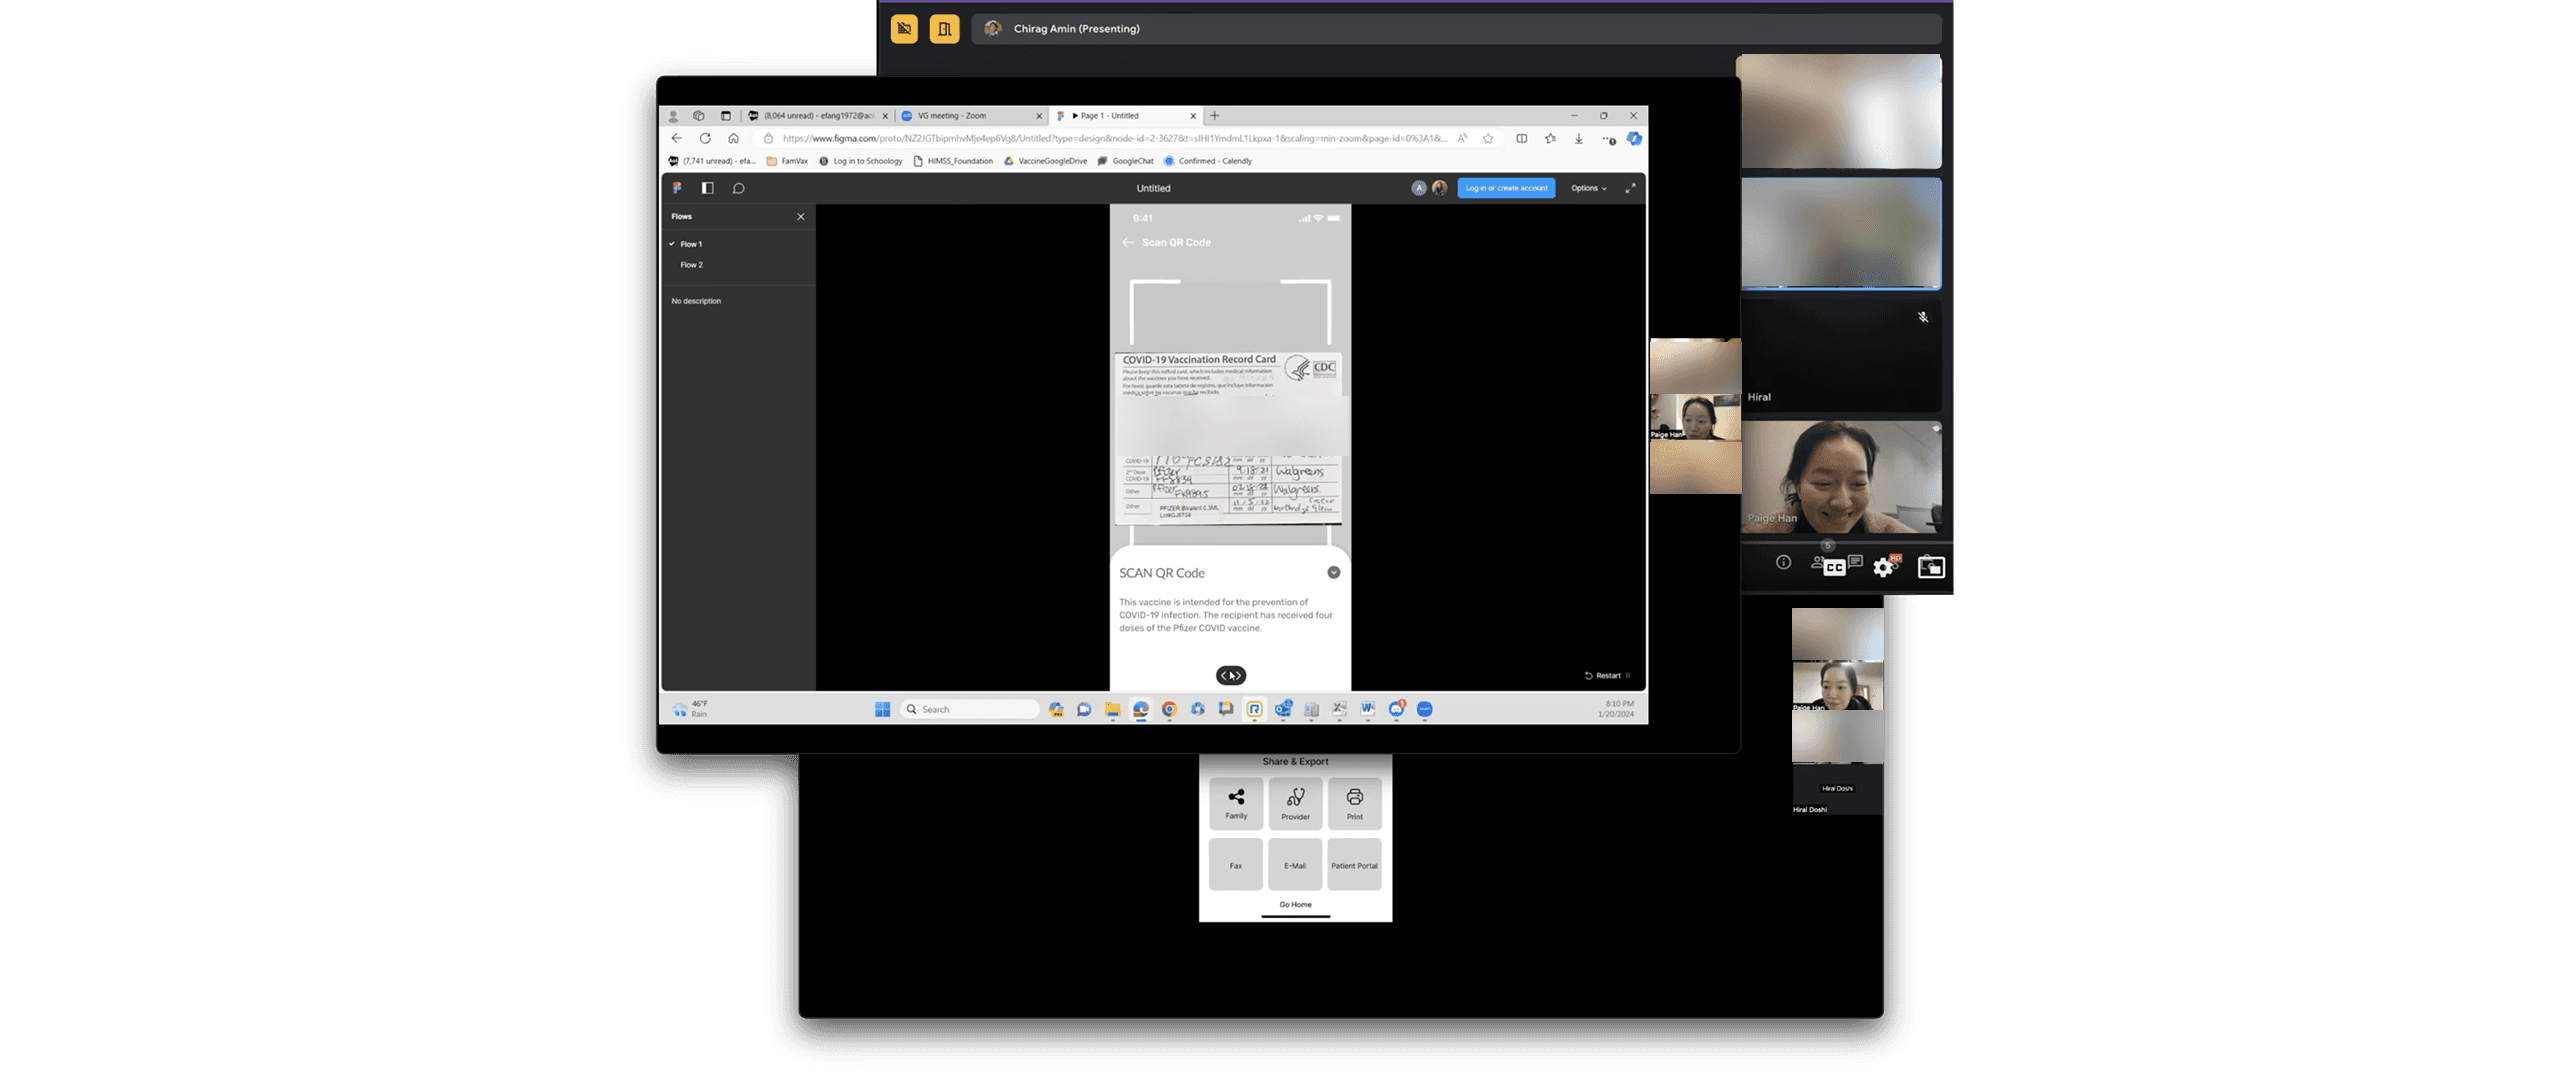Open the split screen icon
The width and height of the screenshot is (2568, 1074).
1521,139
